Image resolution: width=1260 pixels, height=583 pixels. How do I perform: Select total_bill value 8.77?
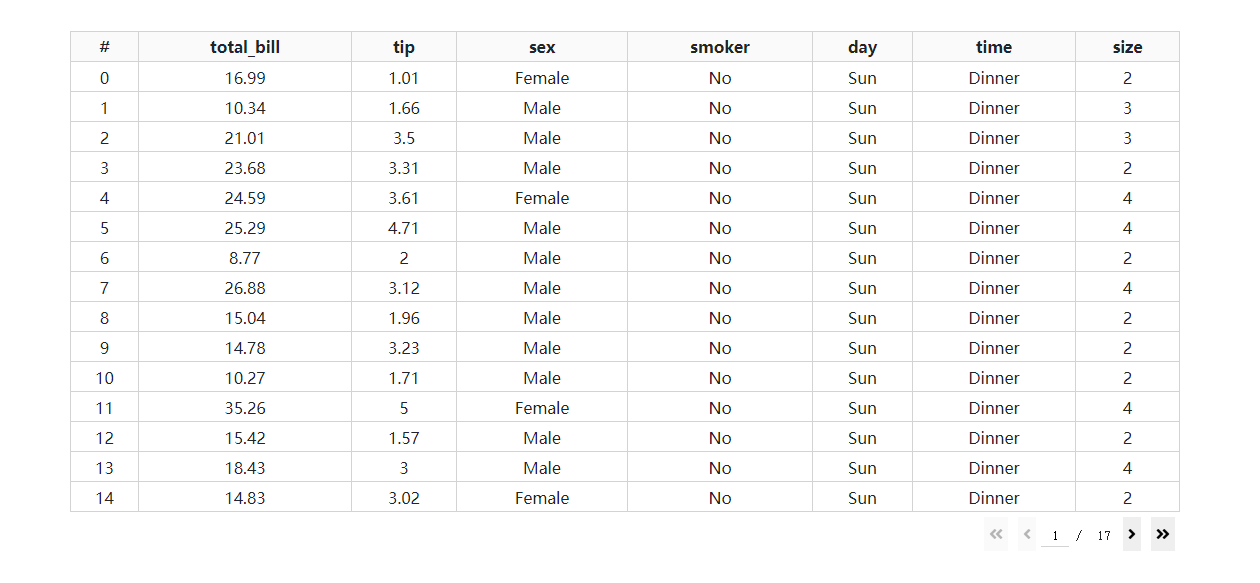click(245, 257)
